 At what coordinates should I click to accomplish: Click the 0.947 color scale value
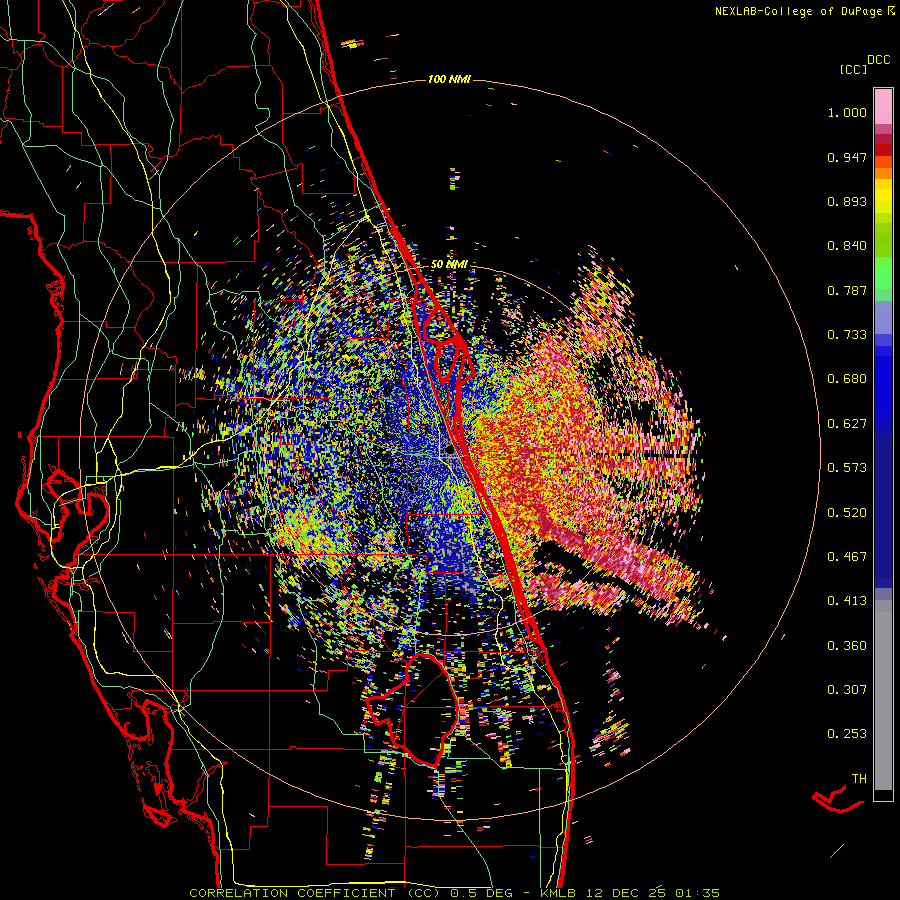coord(847,157)
